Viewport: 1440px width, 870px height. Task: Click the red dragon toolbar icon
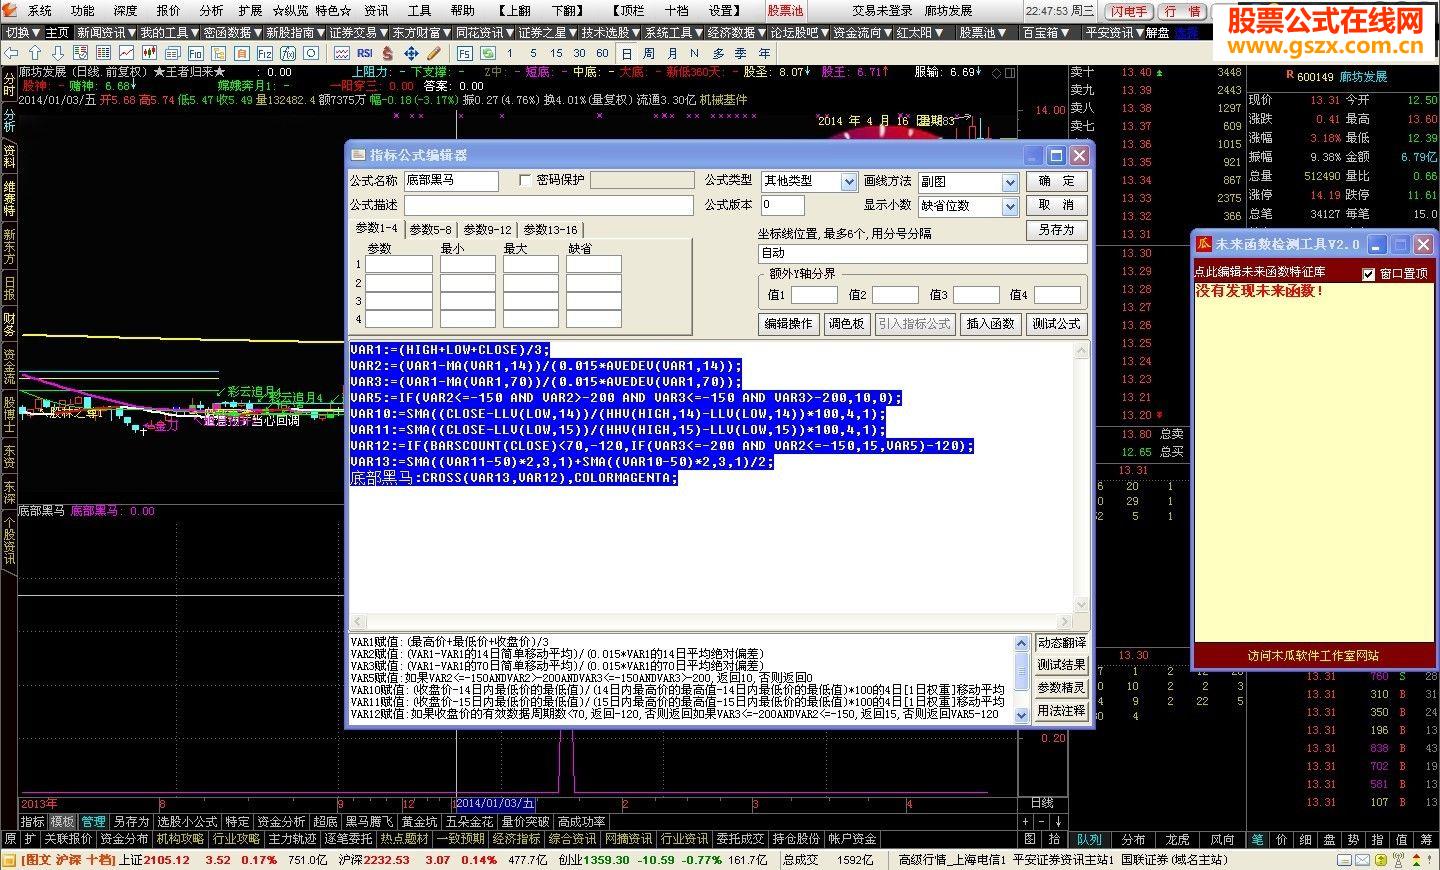[387, 53]
